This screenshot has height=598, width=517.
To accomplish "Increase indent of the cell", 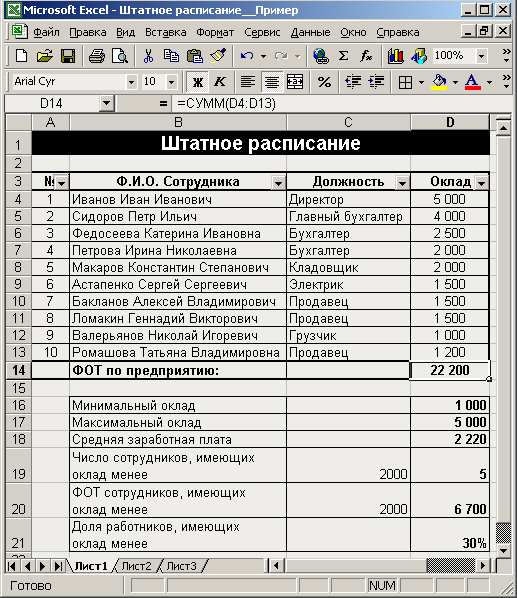I will 376,82.
